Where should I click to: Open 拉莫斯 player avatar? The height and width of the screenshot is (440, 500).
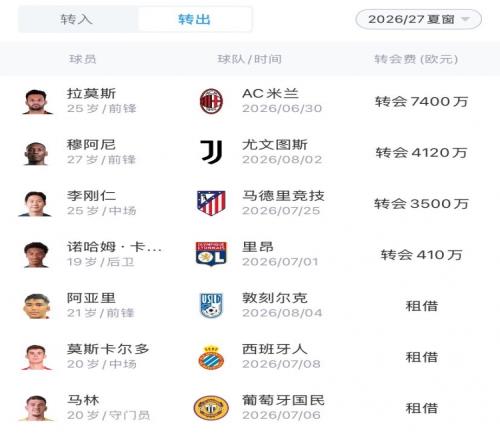(x=36, y=102)
